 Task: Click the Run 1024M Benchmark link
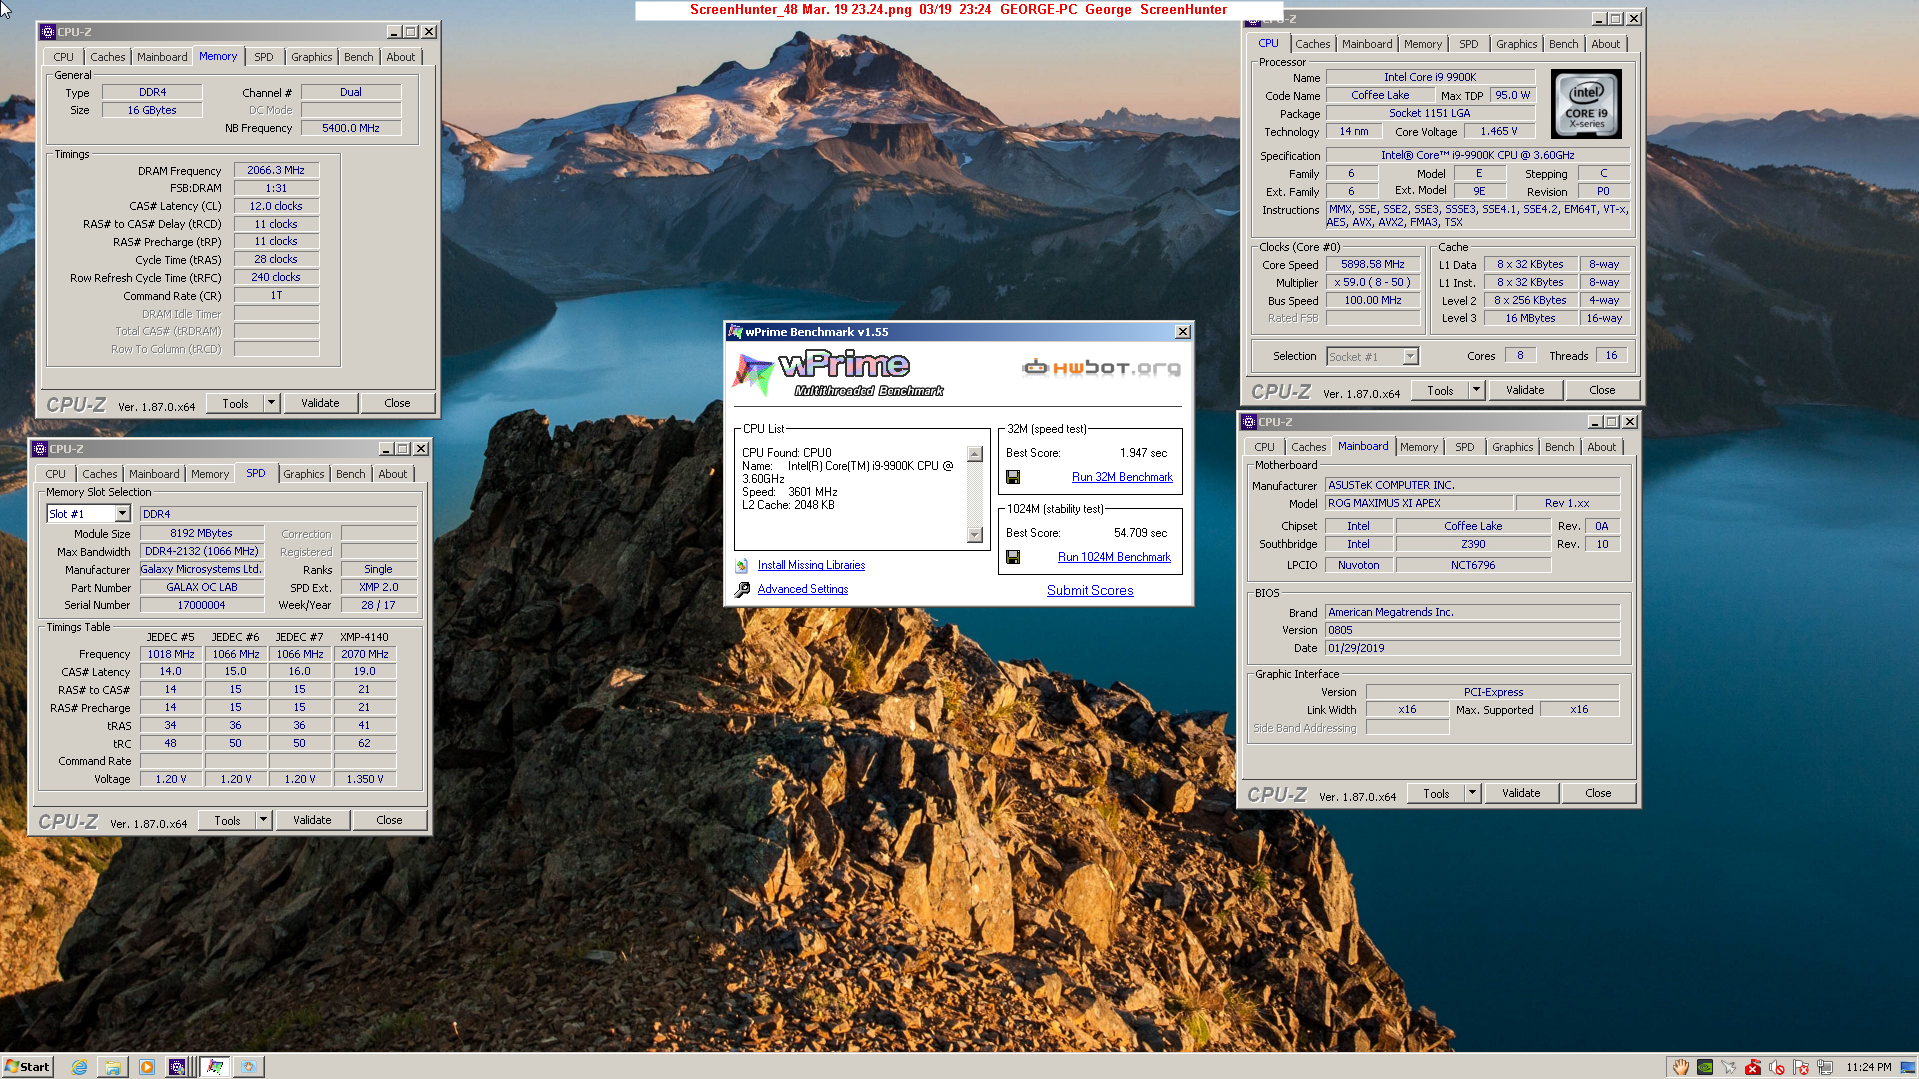(x=1114, y=558)
